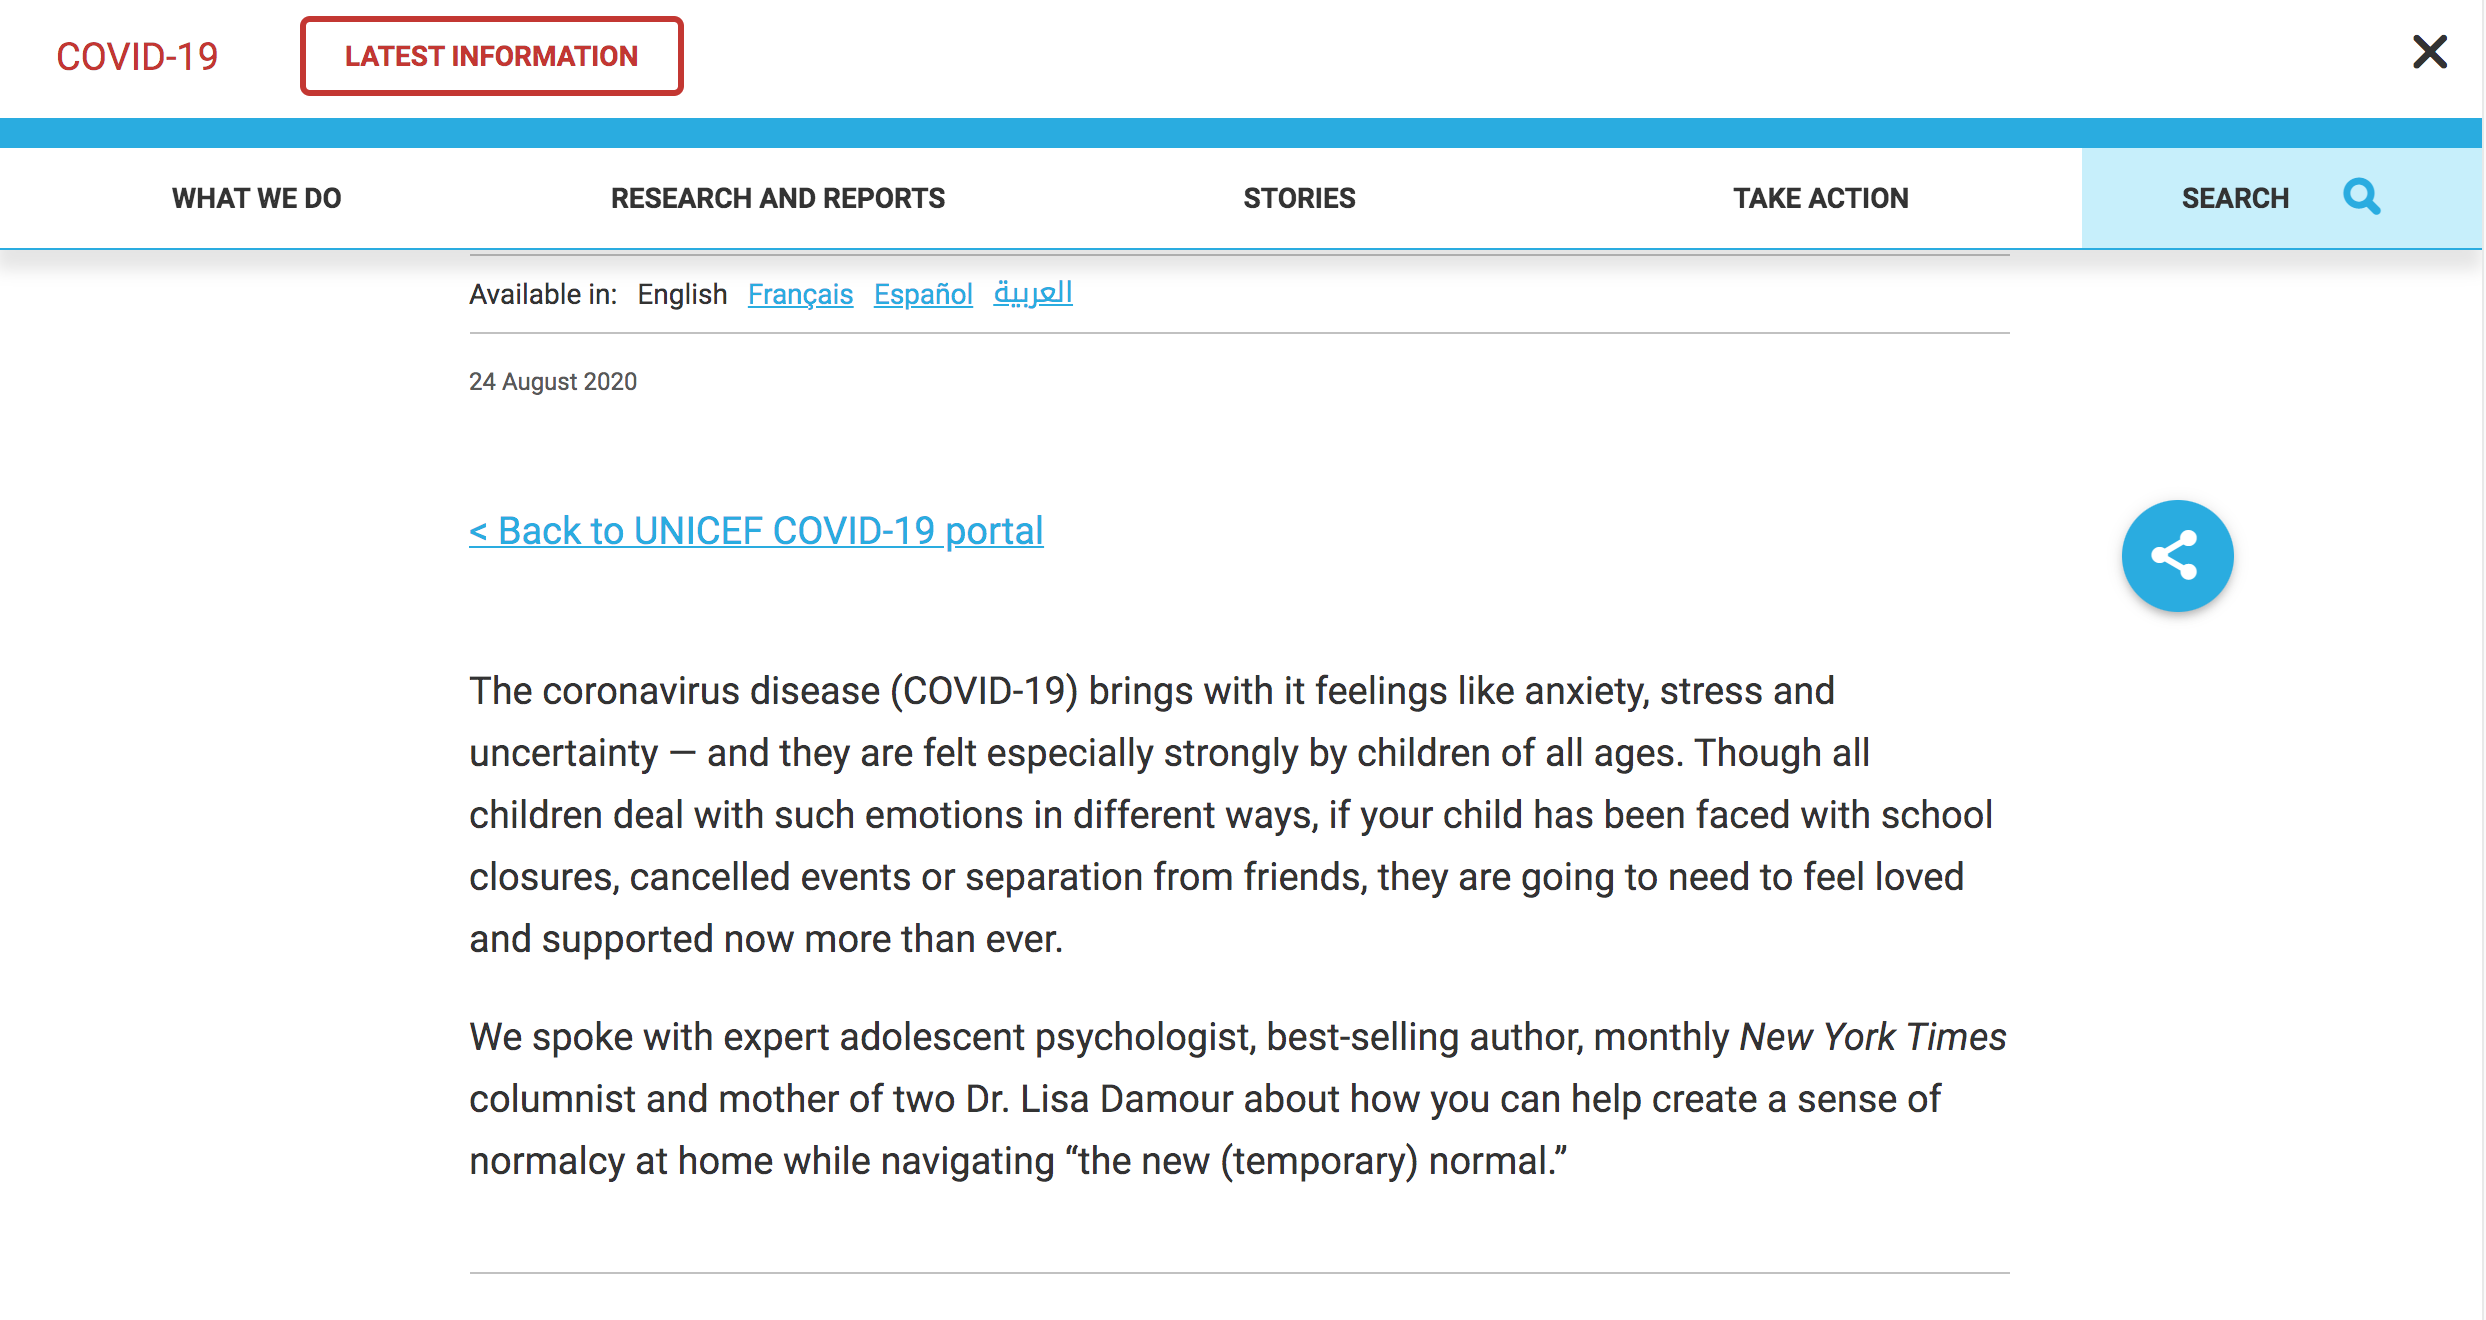View the article in Español

pos(923,294)
